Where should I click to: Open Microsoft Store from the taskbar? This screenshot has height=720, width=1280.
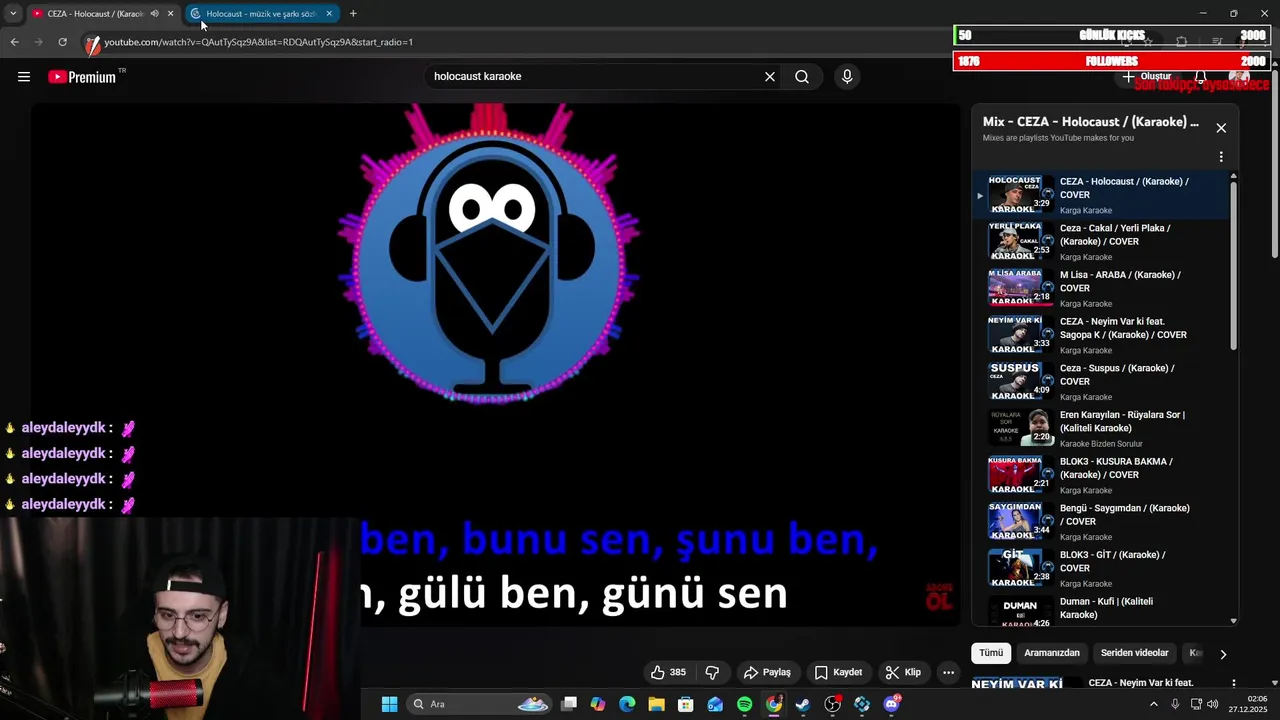point(686,704)
